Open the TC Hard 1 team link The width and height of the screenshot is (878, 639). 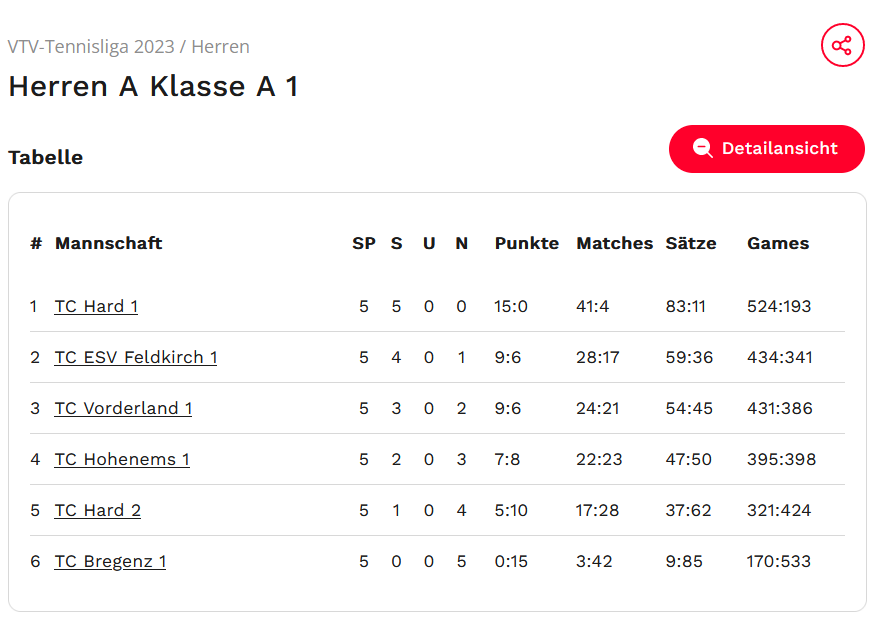[x=96, y=306]
